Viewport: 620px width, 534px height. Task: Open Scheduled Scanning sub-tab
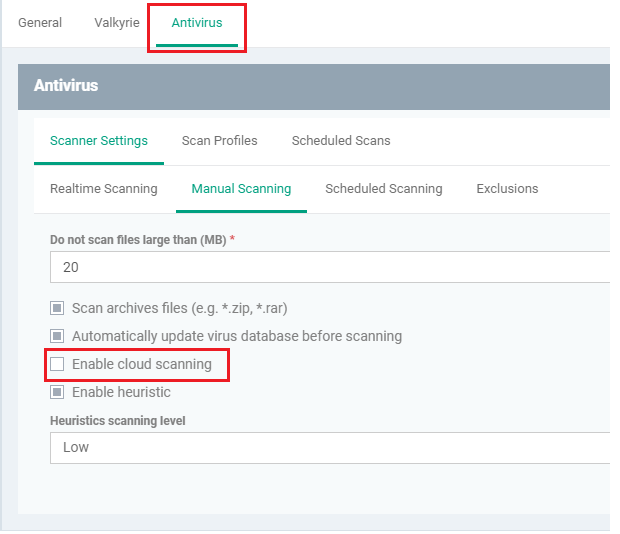384,189
